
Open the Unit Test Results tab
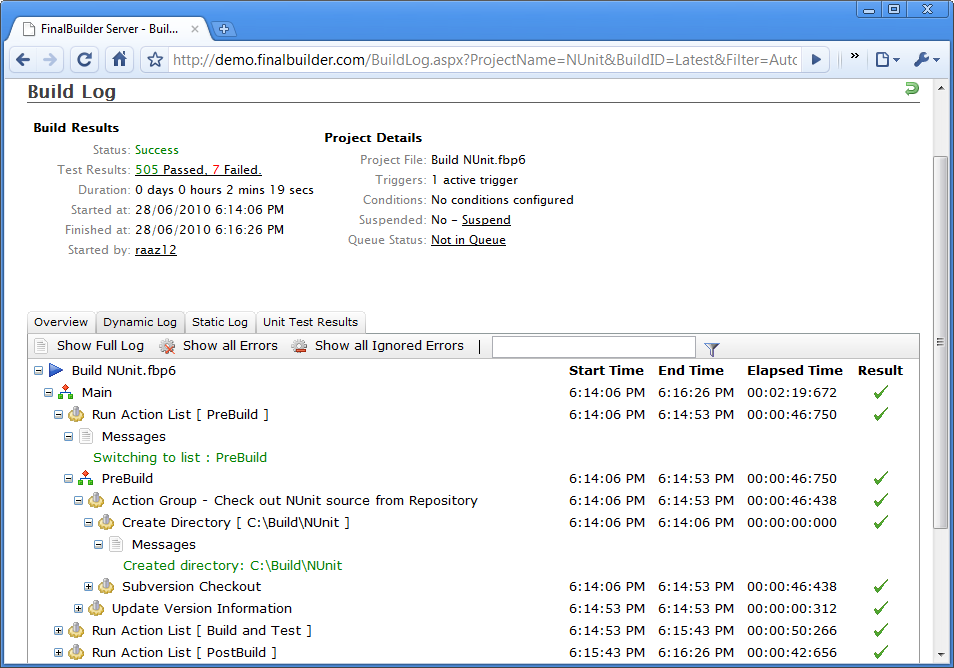coord(310,322)
